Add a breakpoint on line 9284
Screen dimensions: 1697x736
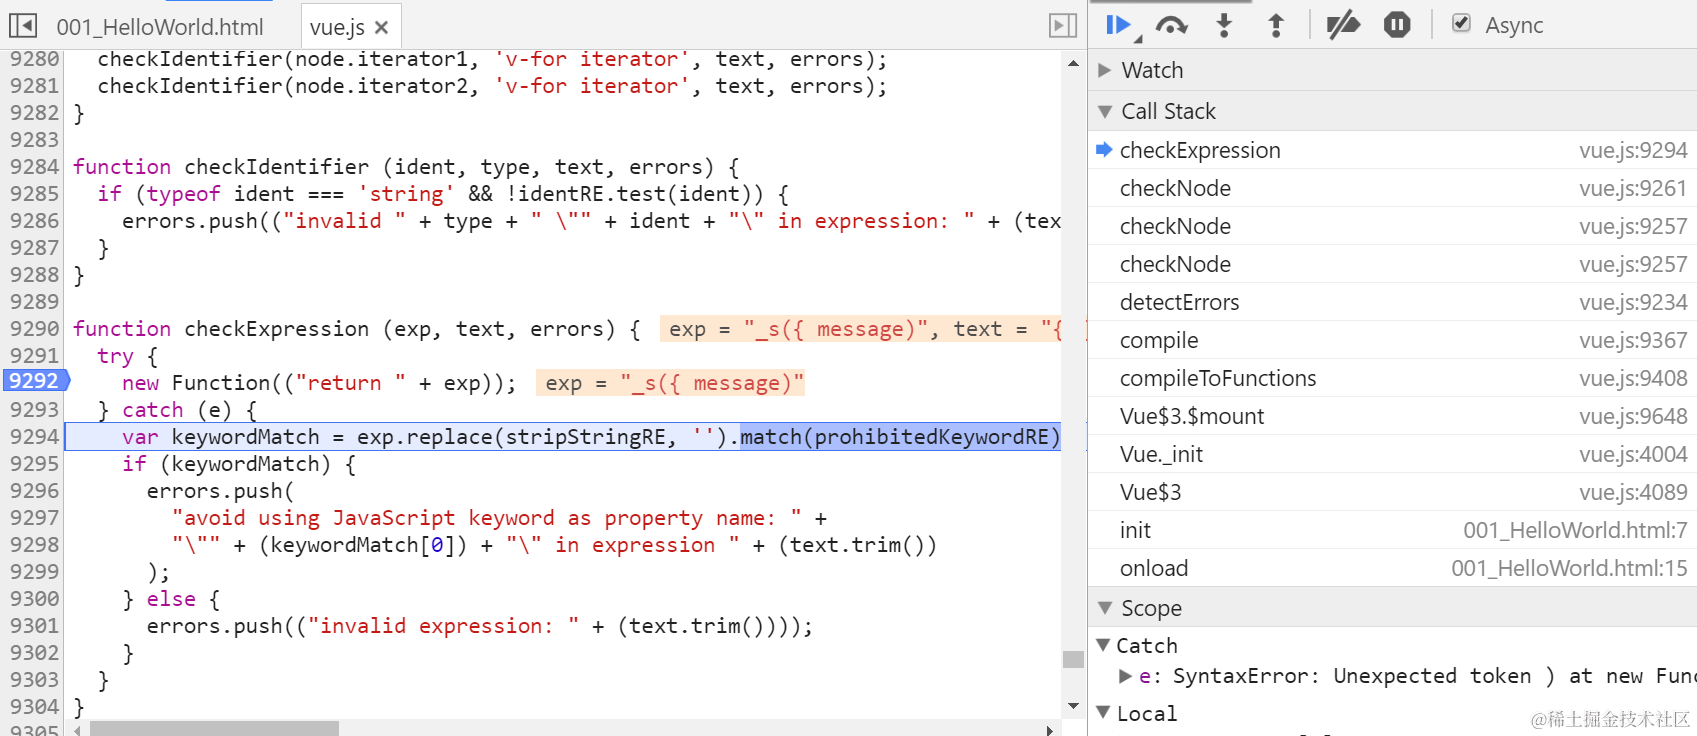point(34,167)
